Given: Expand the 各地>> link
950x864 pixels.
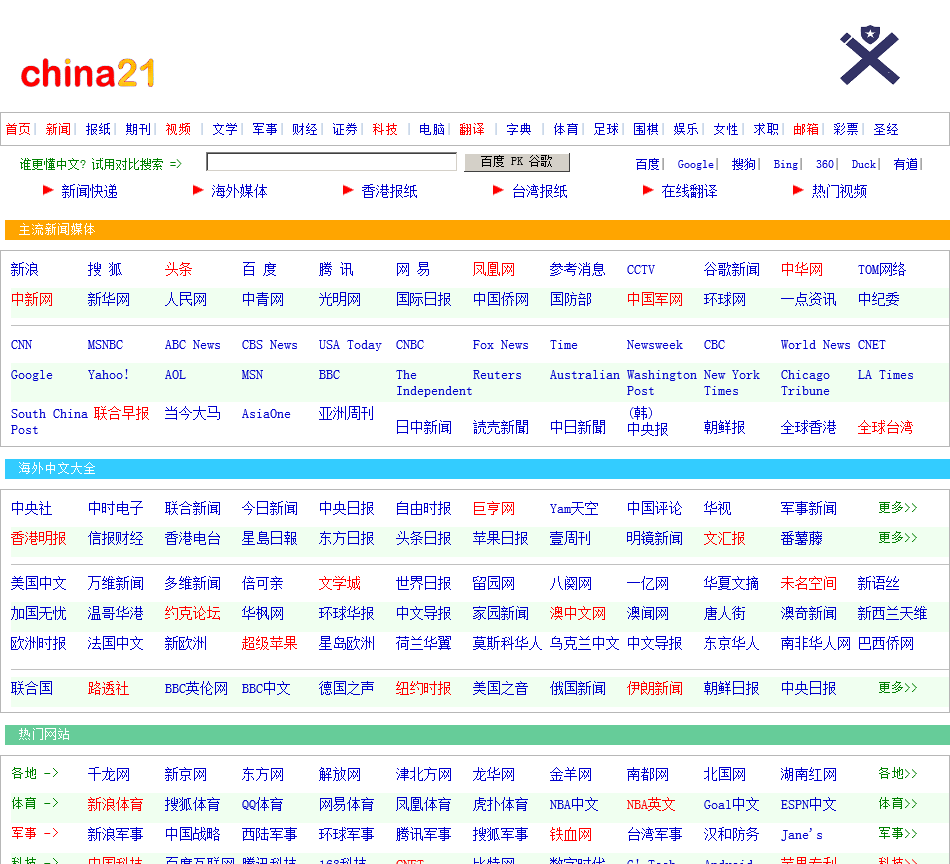Looking at the screenshot, I should pyautogui.click(x=898, y=774).
